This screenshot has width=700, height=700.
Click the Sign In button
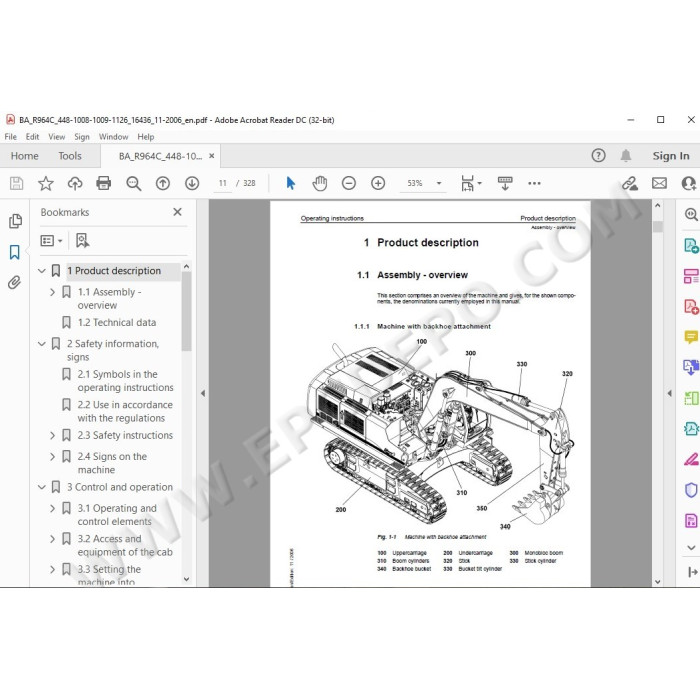pyautogui.click(x=671, y=156)
